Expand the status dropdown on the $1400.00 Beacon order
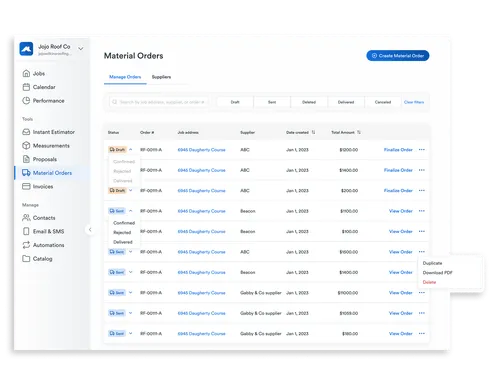Screen dimensions: 500x387 tap(131, 272)
